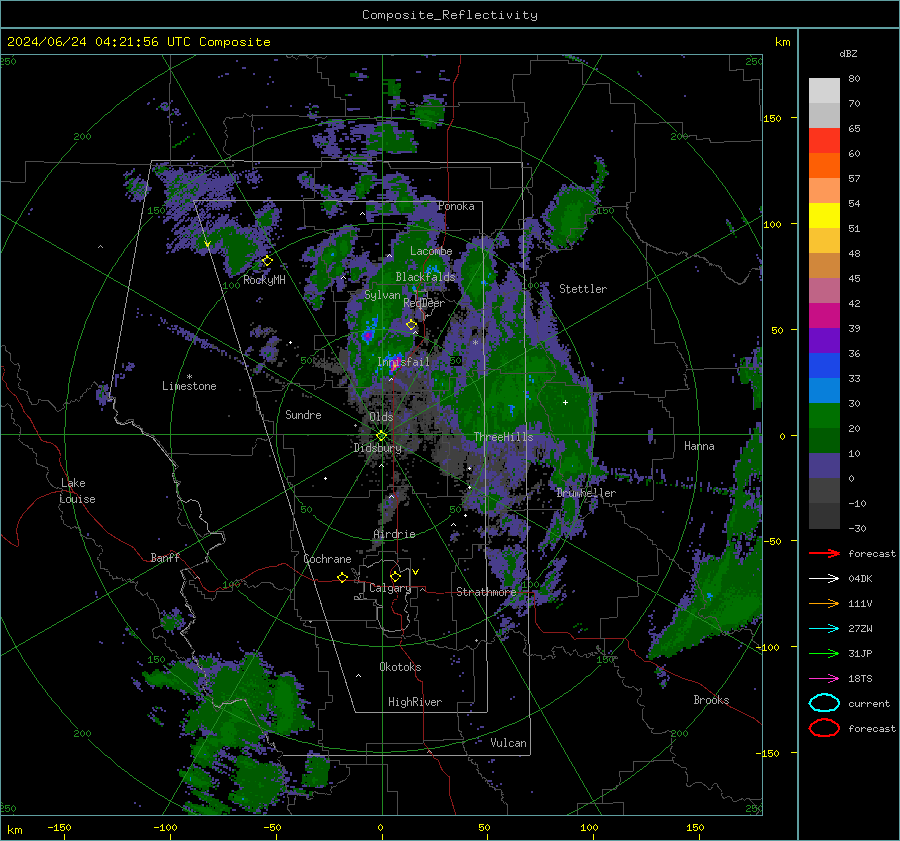
Task: Select the Strathmore label
Action: coord(486,592)
